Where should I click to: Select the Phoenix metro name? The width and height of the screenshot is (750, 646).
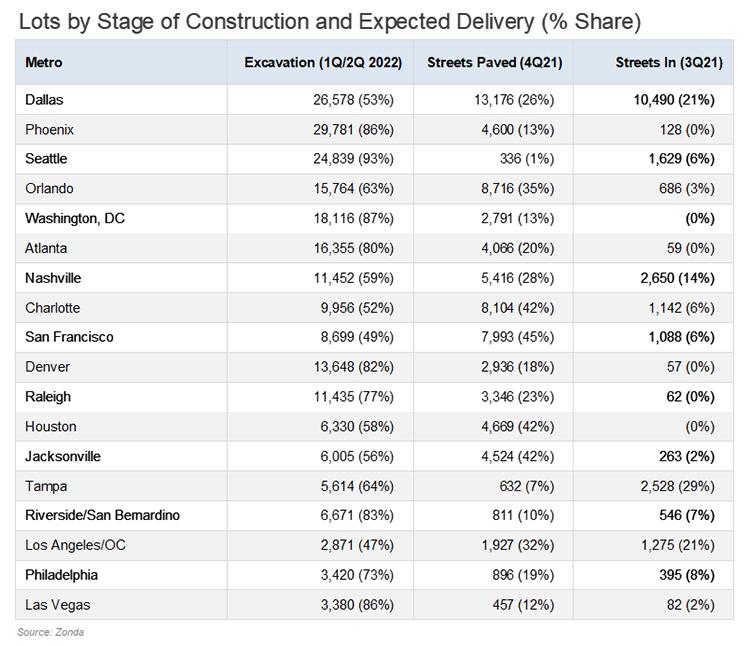[50, 130]
